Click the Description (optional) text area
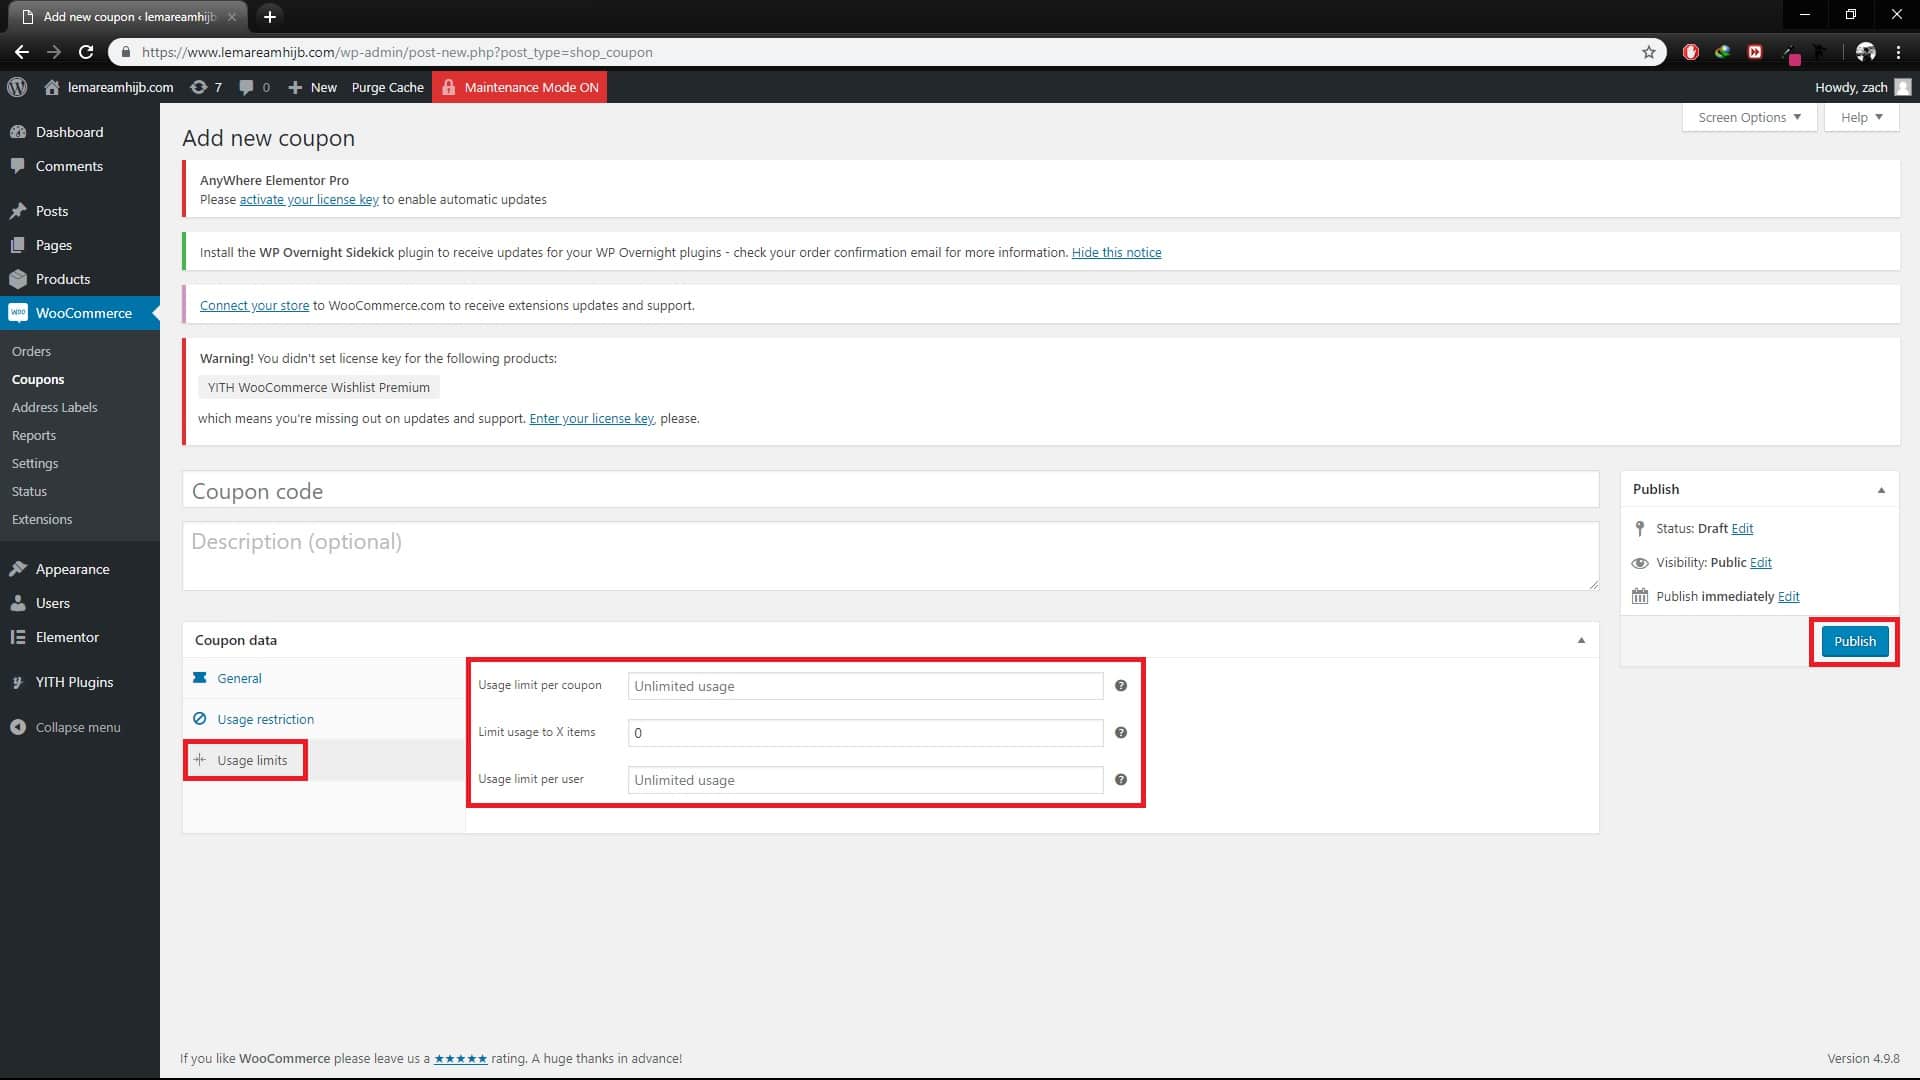Screen dimensions: 1920x1080 tap(890, 555)
